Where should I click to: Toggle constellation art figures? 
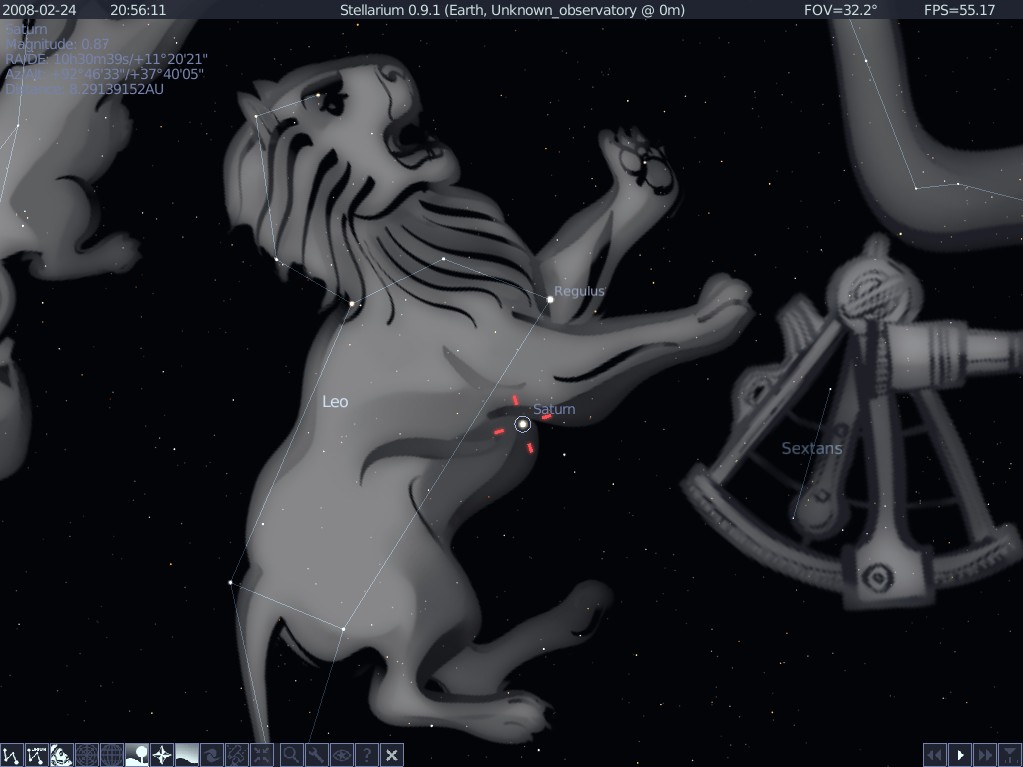62,755
